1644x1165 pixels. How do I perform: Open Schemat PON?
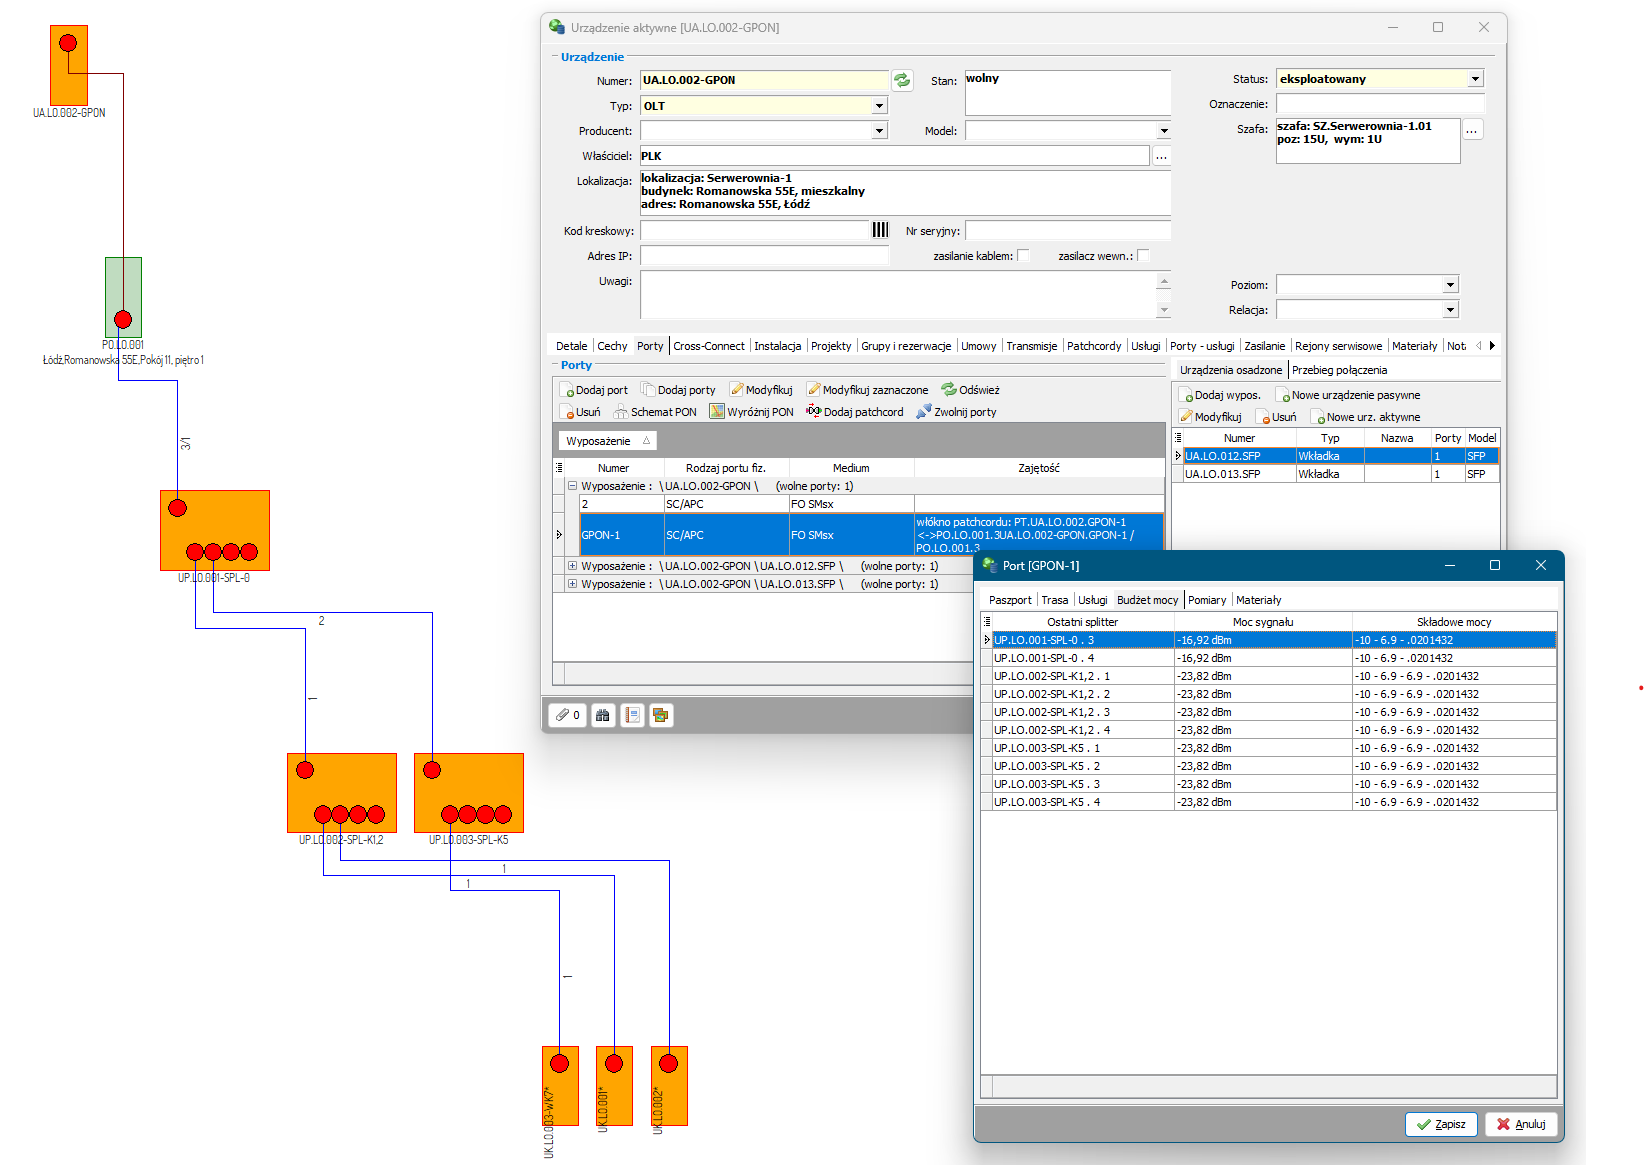click(x=655, y=412)
